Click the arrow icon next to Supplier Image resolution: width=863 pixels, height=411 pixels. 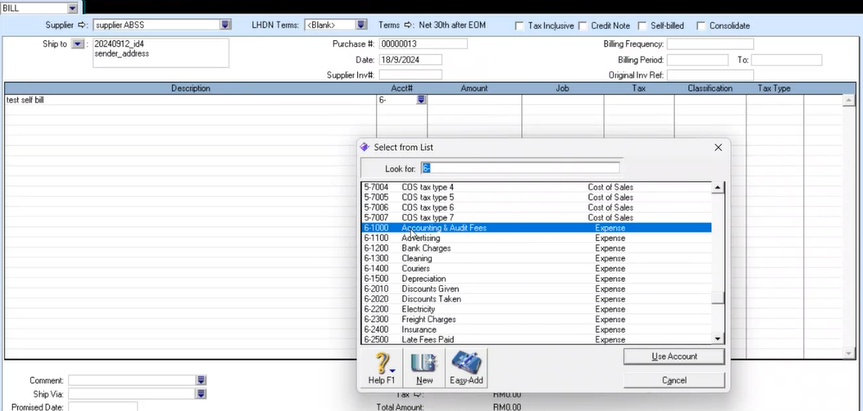coord(82,24)
